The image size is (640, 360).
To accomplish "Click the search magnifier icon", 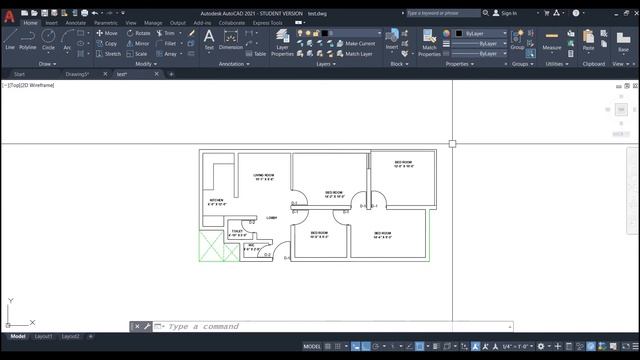I will click(486, 13).
